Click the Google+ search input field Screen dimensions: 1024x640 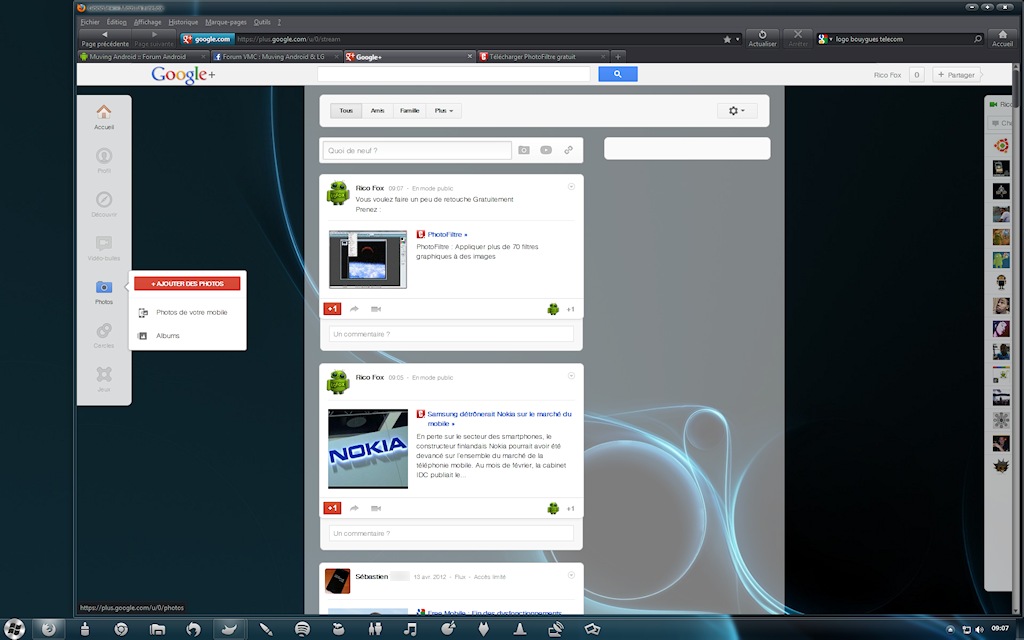[x=454, y=74]
